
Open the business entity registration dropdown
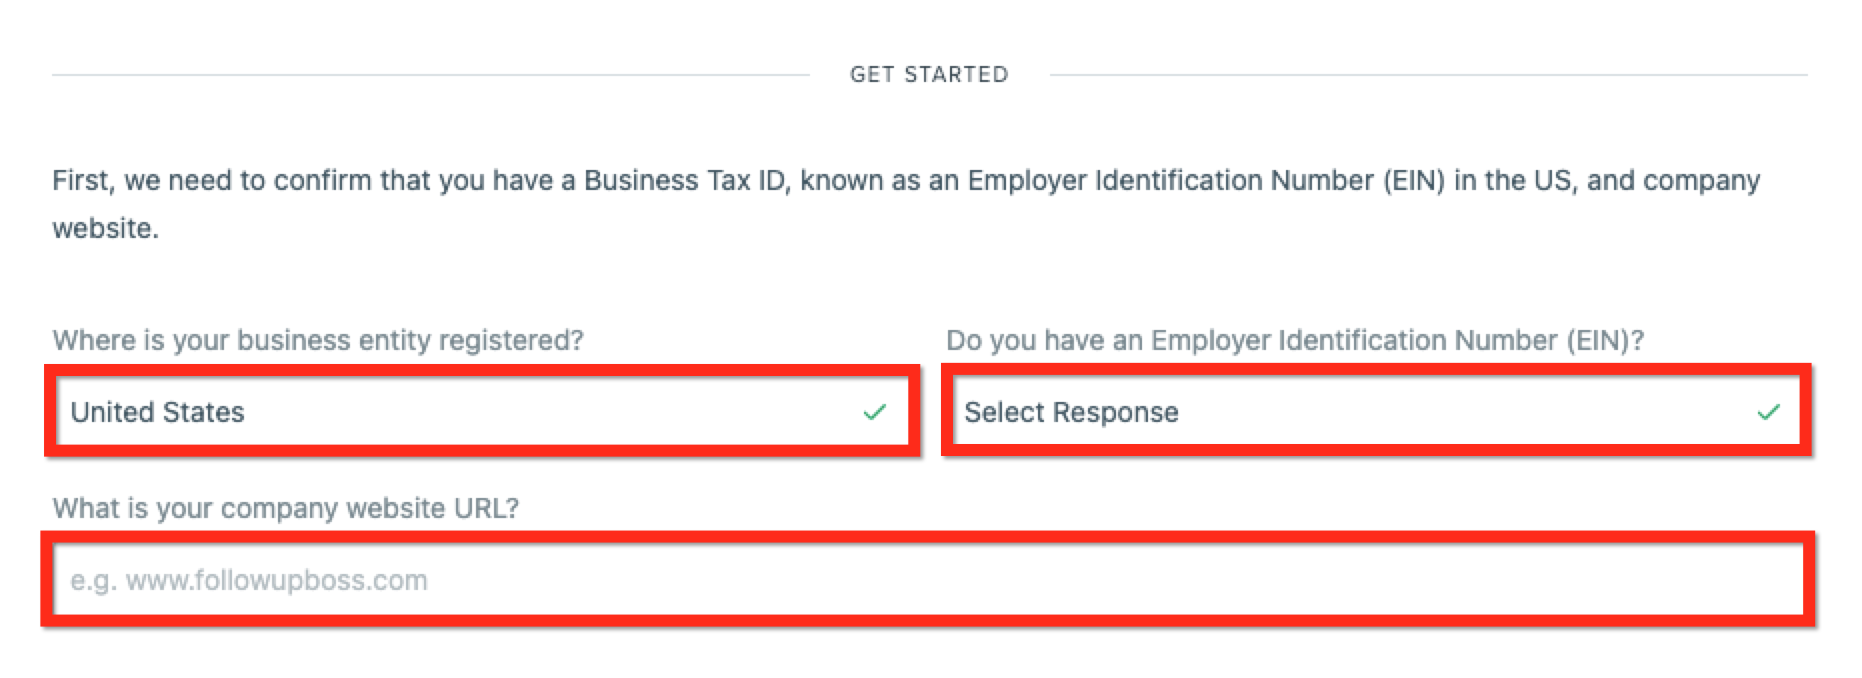(x=480, y=413)
